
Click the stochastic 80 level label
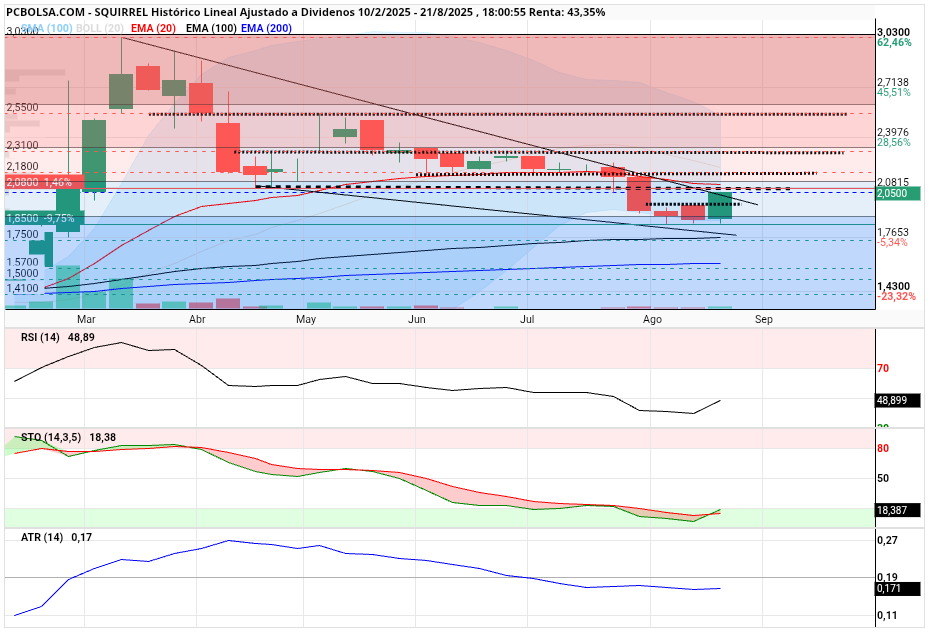coord(883,448)
